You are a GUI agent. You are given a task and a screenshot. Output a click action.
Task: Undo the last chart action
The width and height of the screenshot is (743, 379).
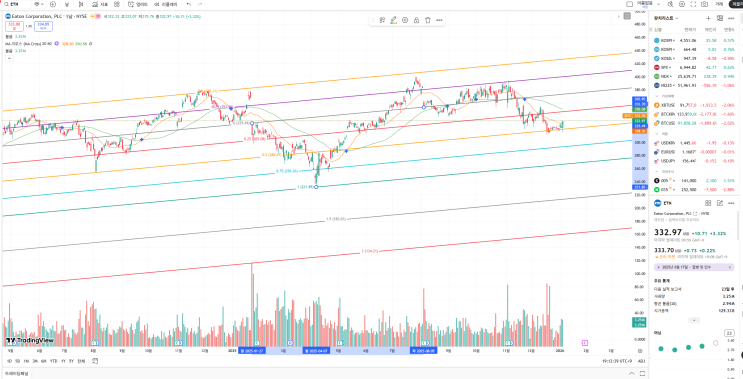tap(189, 4)
